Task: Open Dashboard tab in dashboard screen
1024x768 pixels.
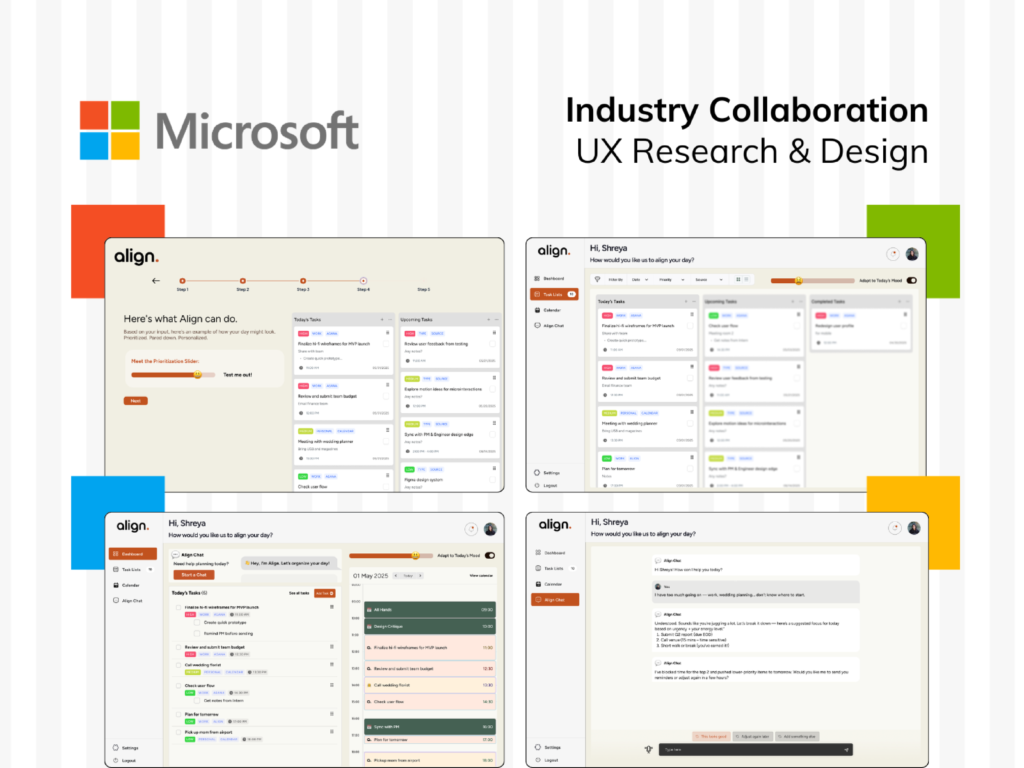Action: click(x=133, y=554)
